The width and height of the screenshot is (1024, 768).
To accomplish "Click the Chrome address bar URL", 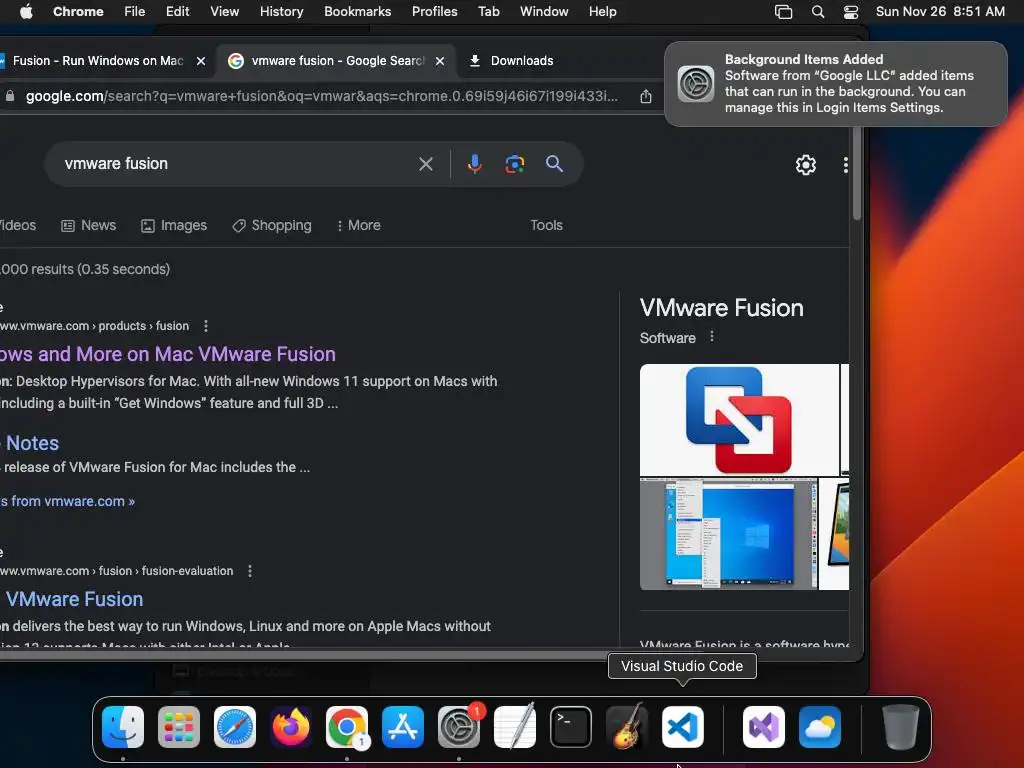I will point(321,97).
